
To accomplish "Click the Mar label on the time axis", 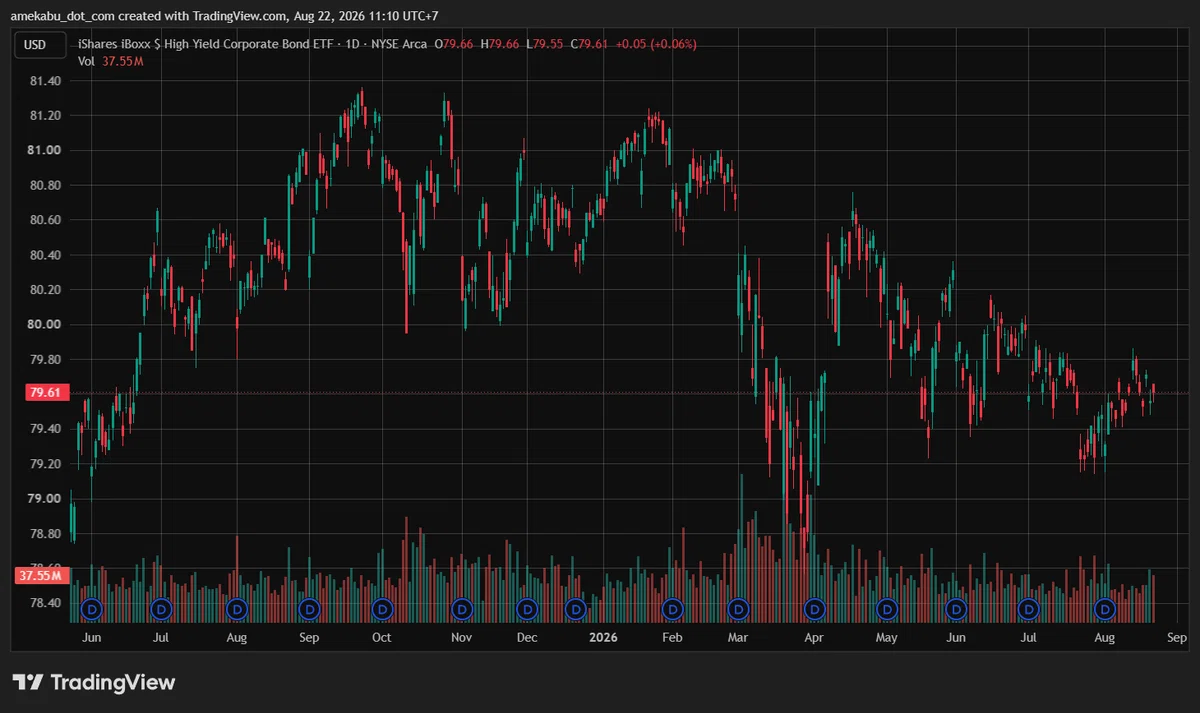I will click(x=738, y=637).
